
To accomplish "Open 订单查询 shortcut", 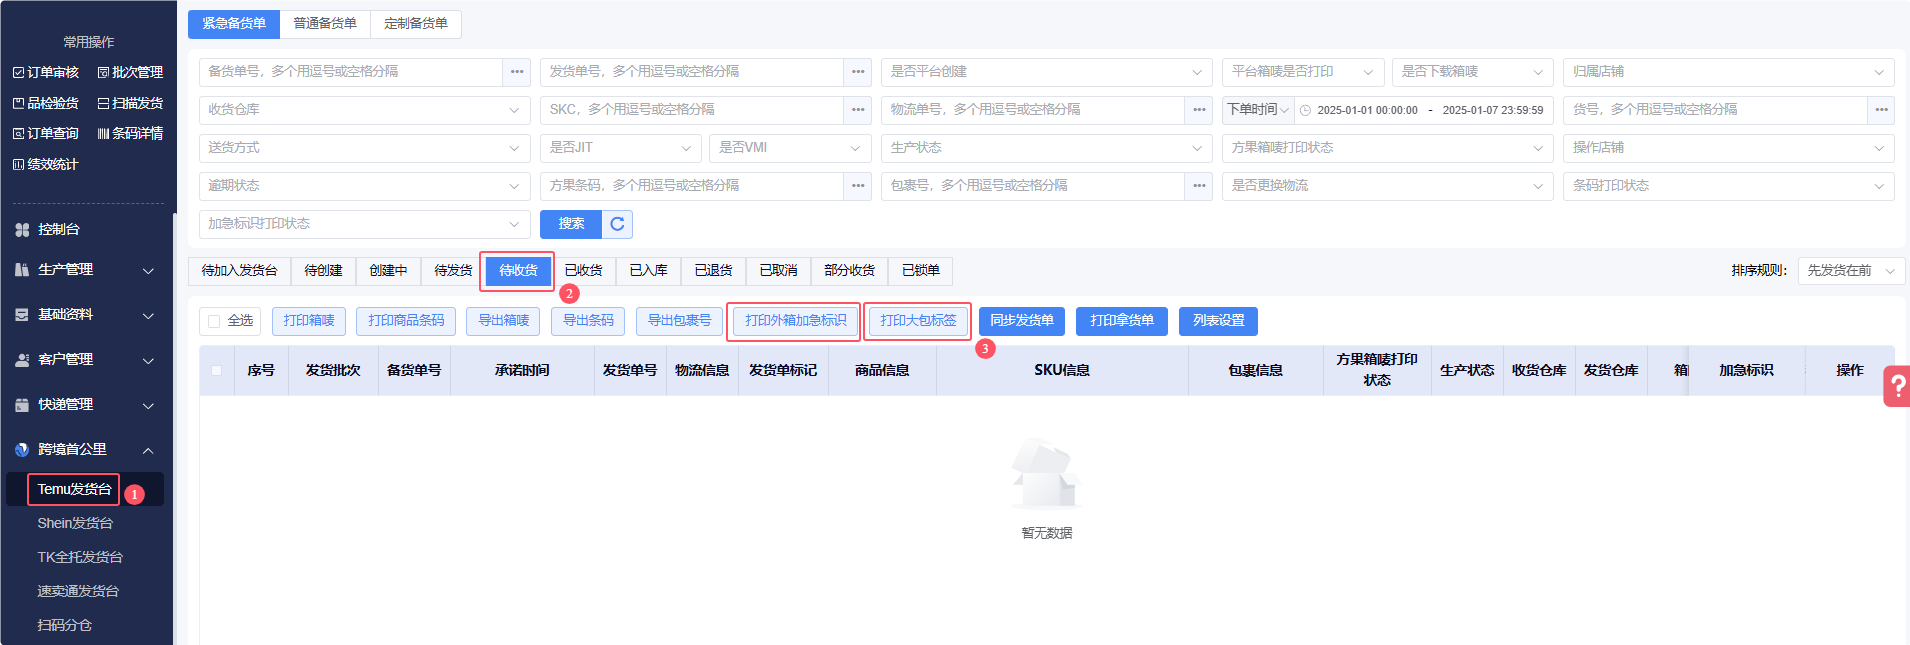I will [x=45, y=133].
